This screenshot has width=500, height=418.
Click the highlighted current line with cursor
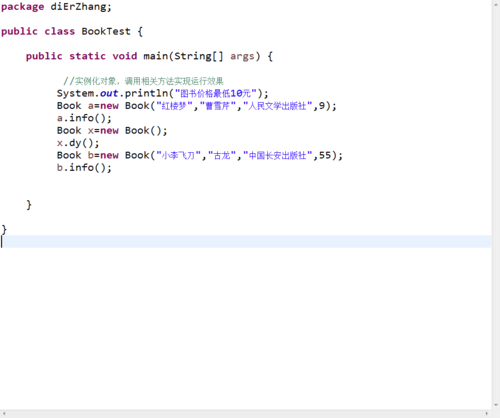click(x=246, y=242)
